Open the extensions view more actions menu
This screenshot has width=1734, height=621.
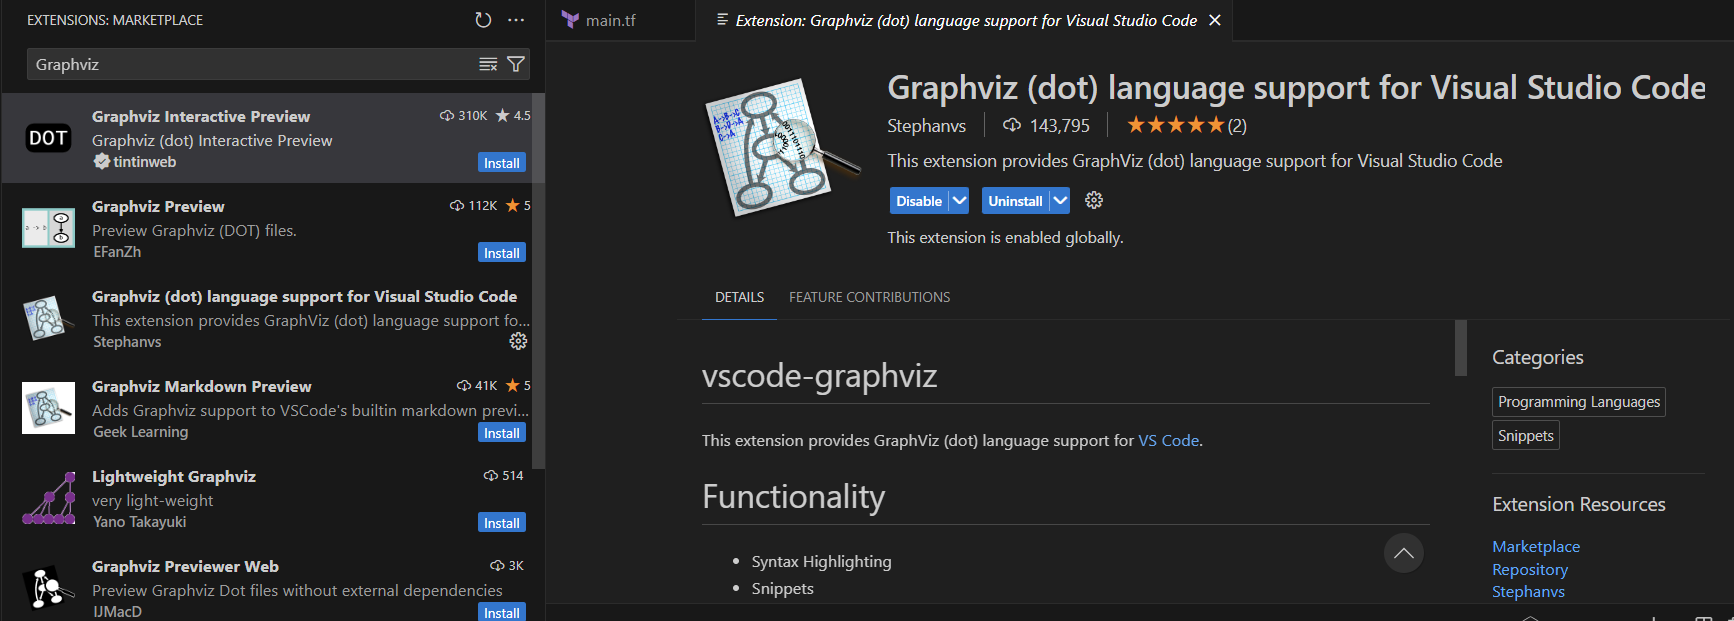click(x=516, y=20)
